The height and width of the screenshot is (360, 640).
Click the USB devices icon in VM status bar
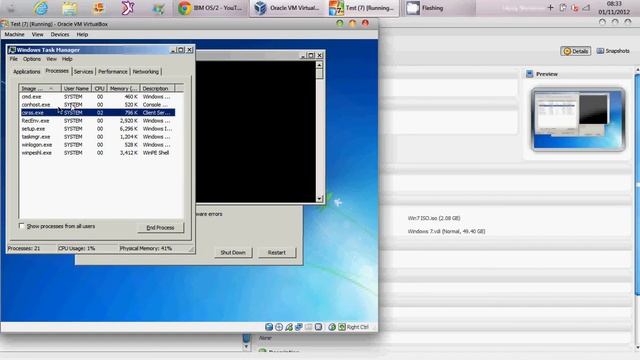289,327
